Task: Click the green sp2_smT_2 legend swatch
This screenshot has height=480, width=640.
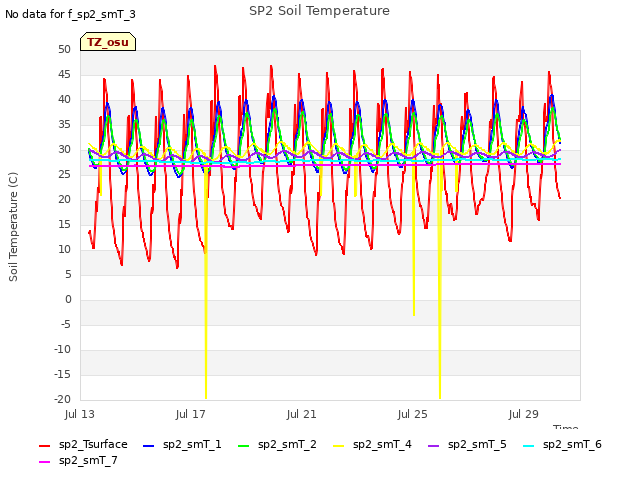Action: [243, 446]
